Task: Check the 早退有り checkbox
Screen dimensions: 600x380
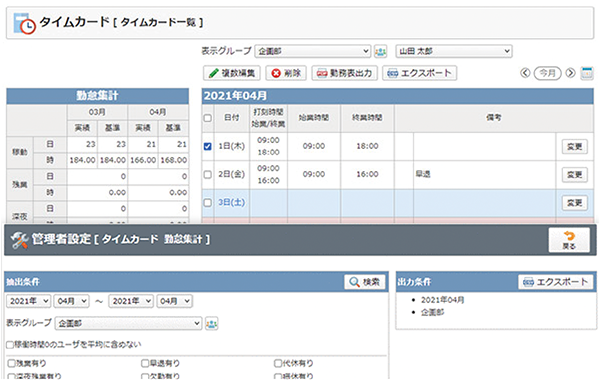Action: 145,363
